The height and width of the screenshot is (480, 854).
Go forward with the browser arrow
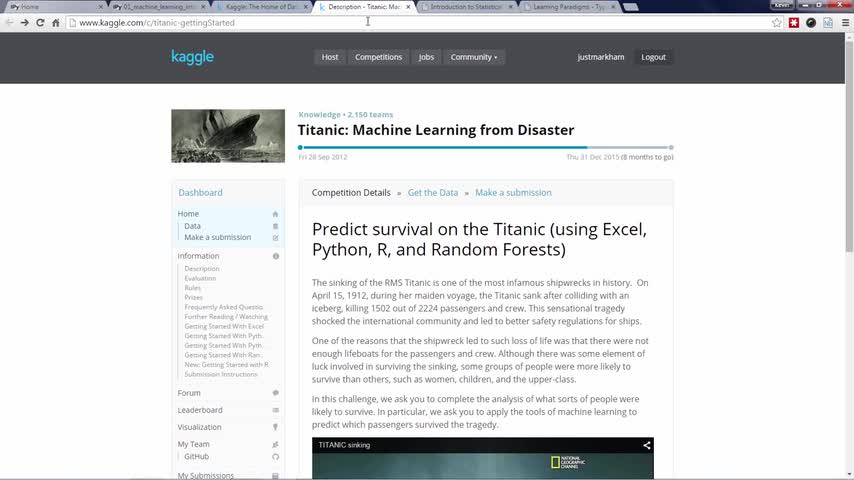coord(25,22)
